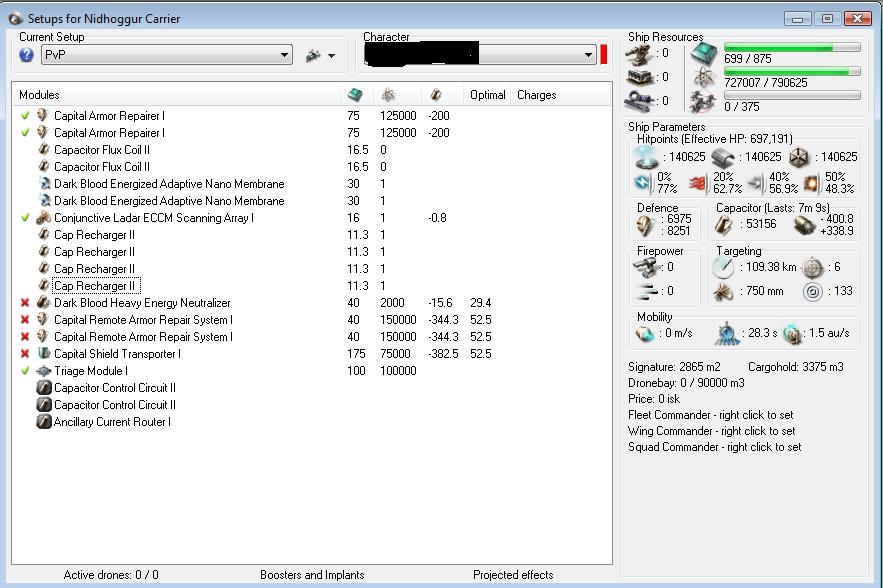This screenshot has height=588, width=883.
Task: Sort by the Modules column header
Action: [x=176, y=95]
